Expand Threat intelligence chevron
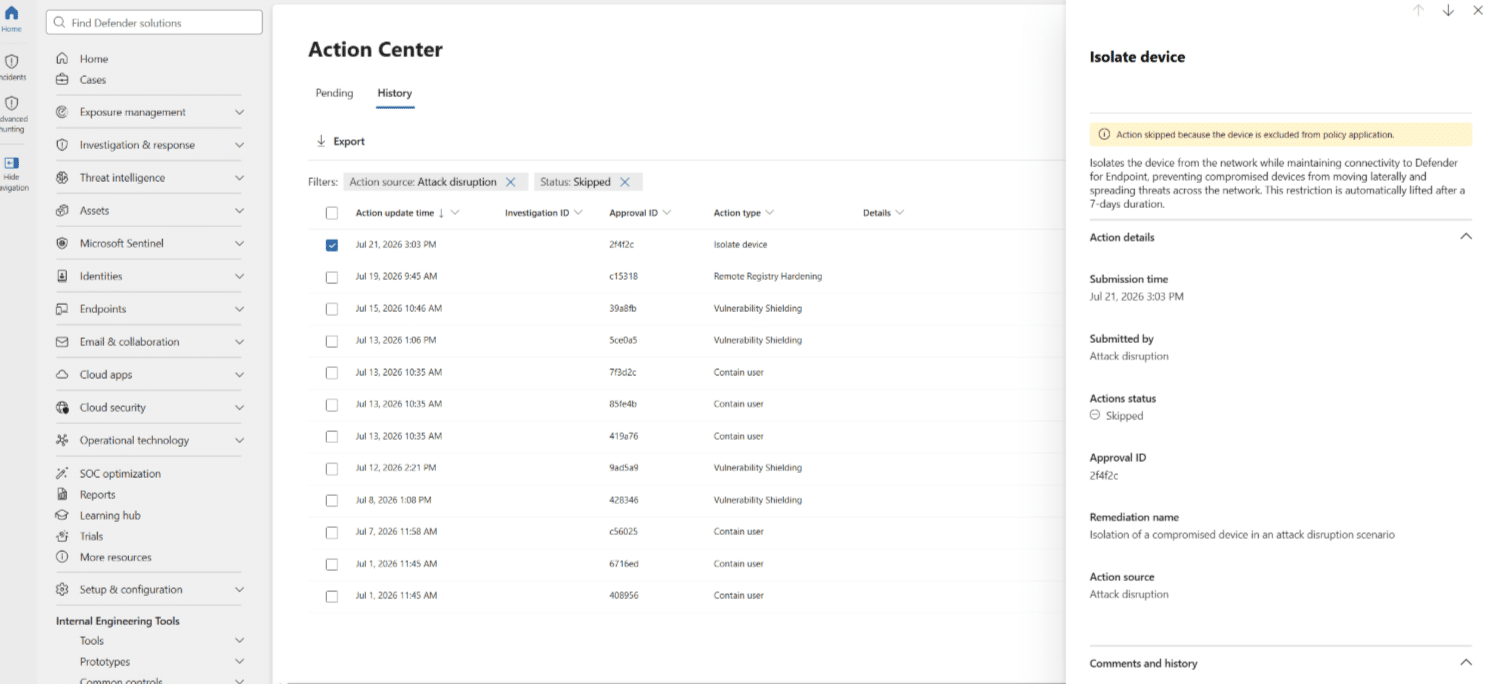 click(239, 178)
